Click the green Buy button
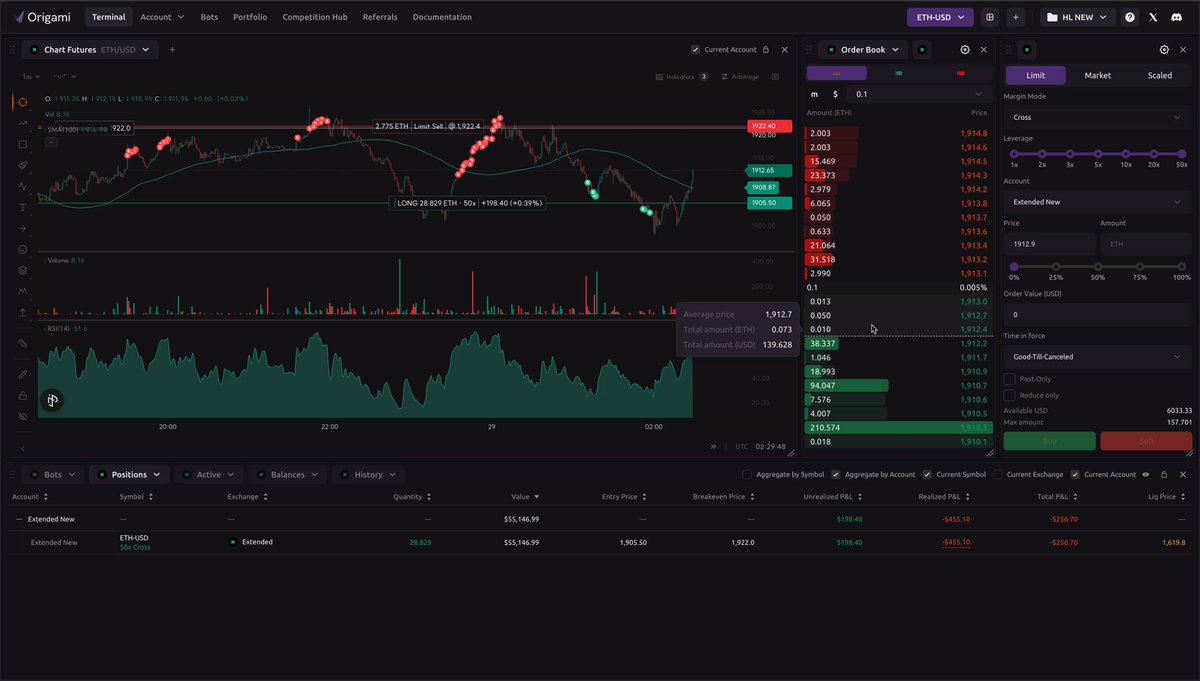1200x681 pixels. coord(1050,441)
